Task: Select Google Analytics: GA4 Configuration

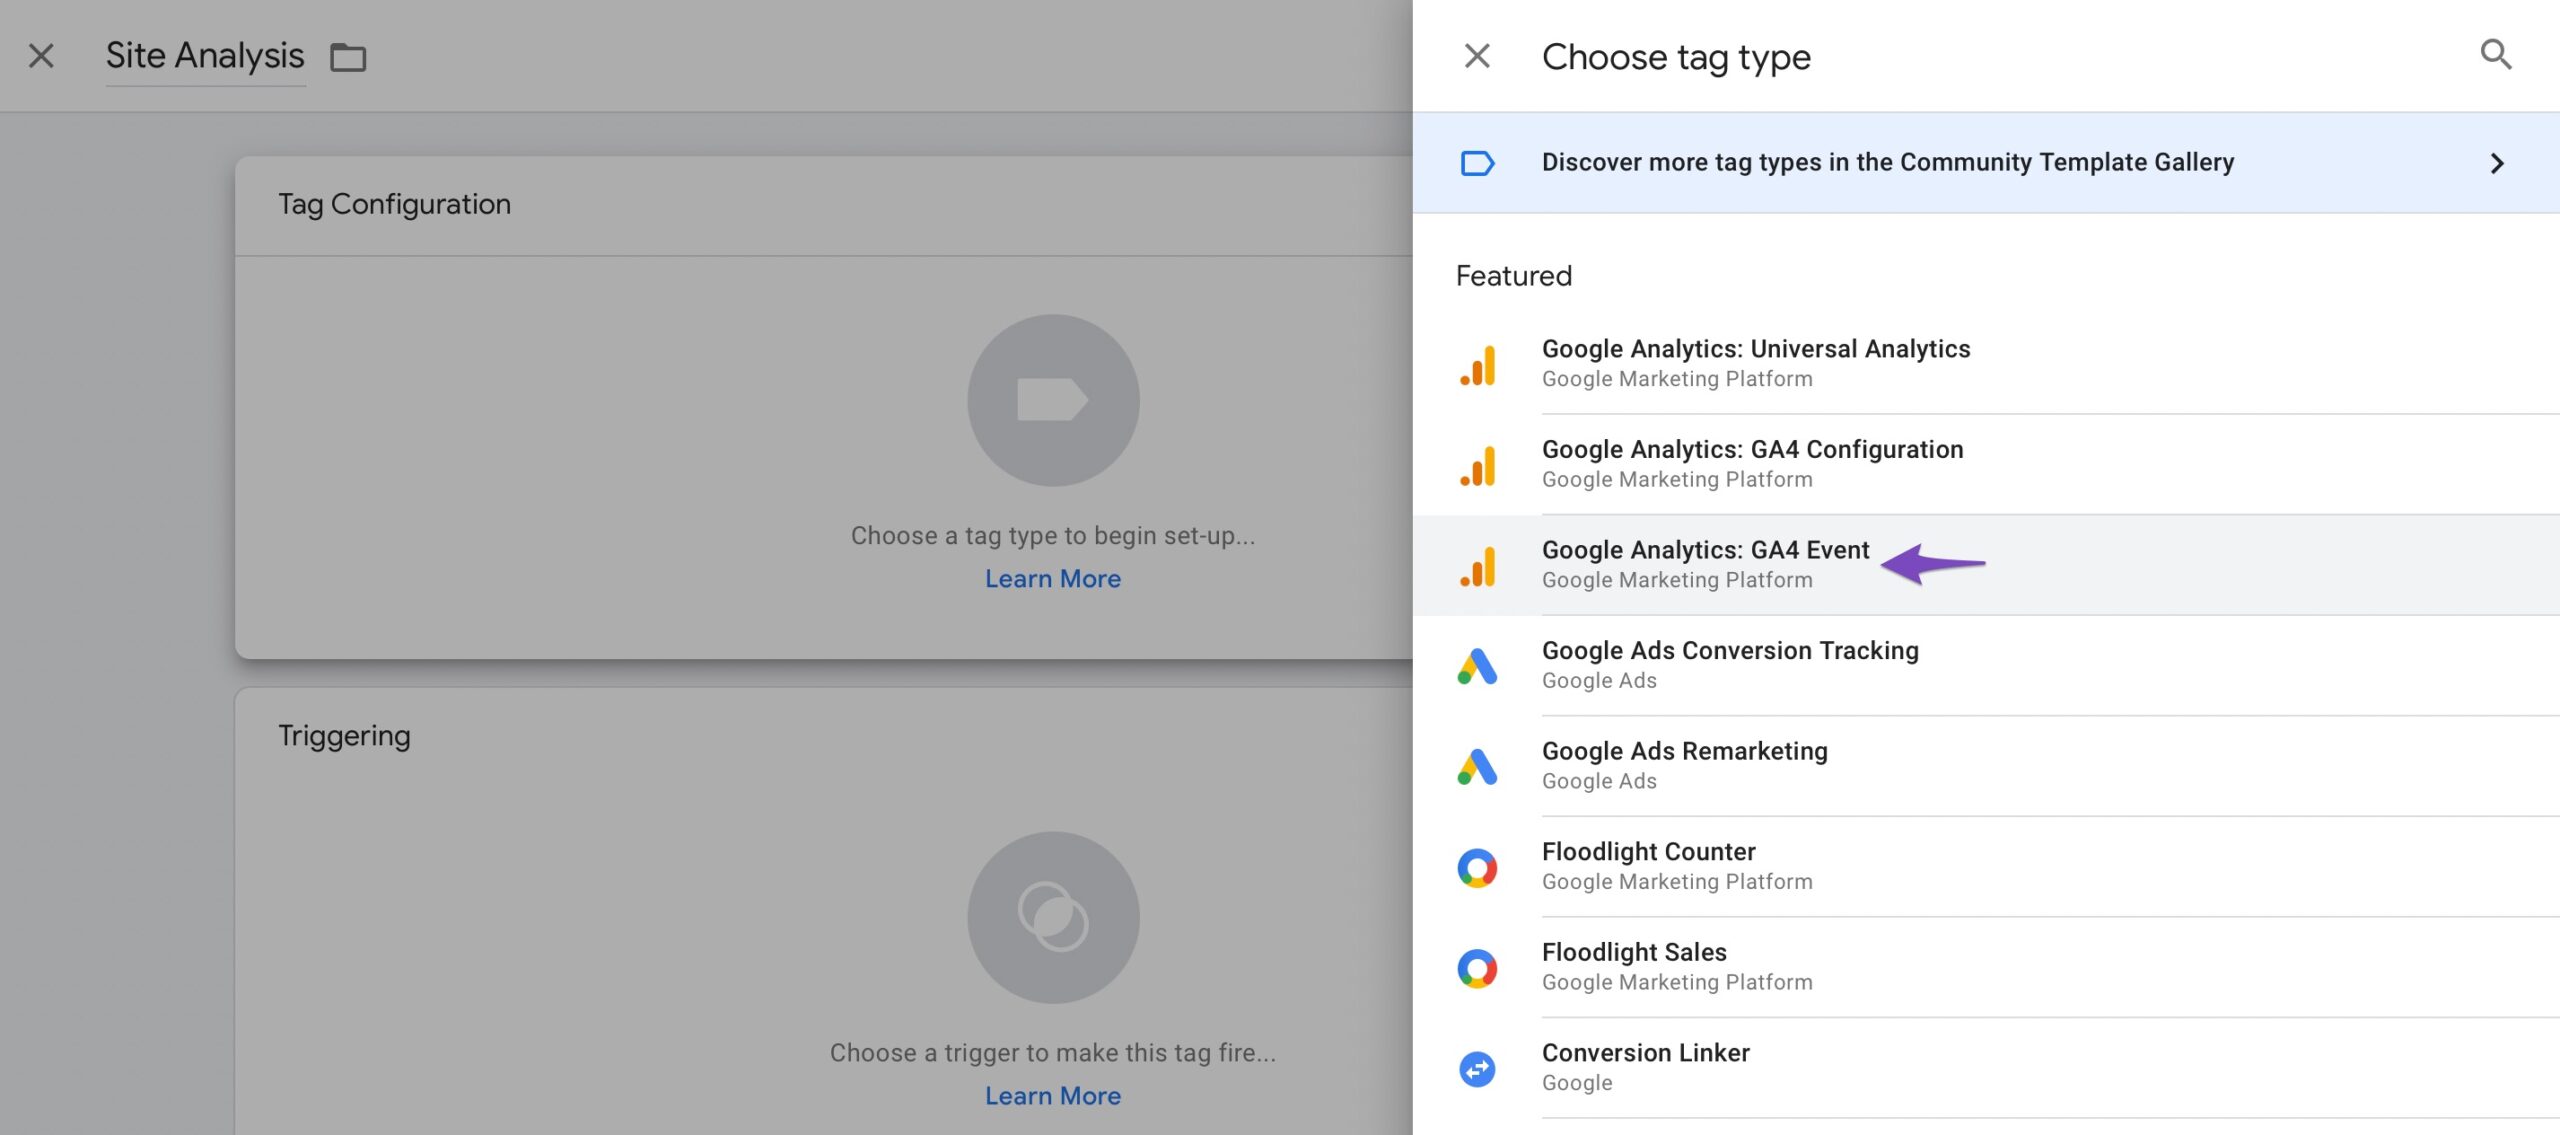Action: [1986, 464]
